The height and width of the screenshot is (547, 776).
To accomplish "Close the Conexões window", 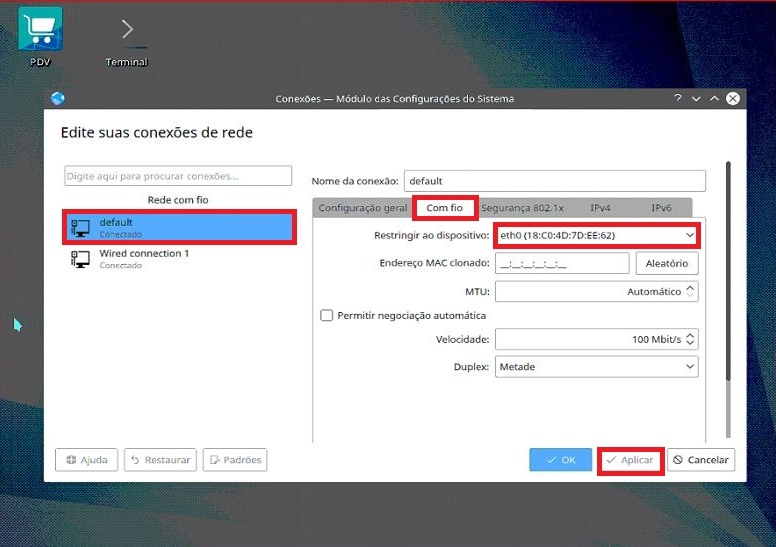I will click(x=733, y=99).
